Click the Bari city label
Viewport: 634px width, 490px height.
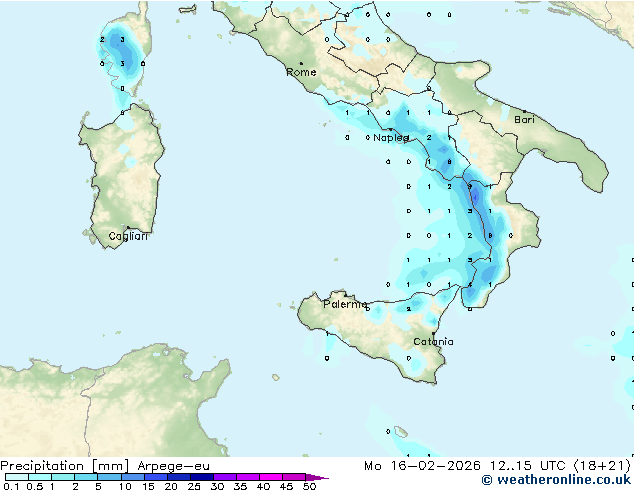coord(524,120)
